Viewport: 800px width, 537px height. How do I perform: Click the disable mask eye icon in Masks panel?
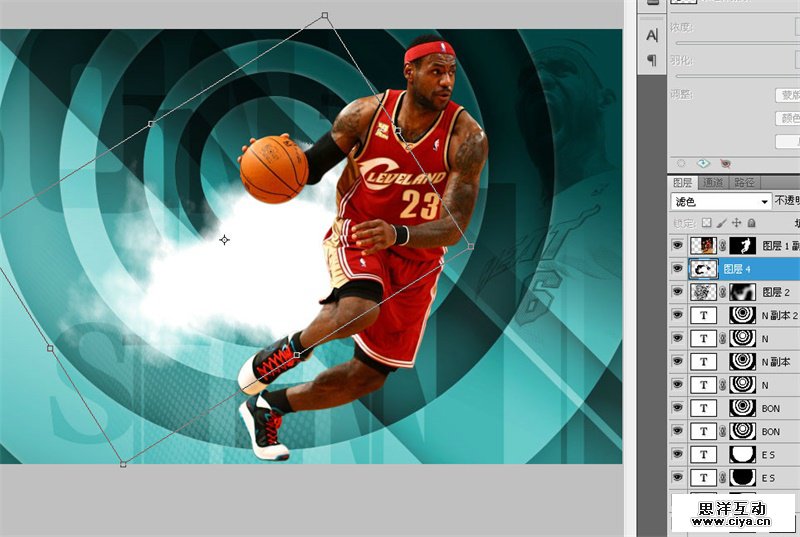coord(725,163)
